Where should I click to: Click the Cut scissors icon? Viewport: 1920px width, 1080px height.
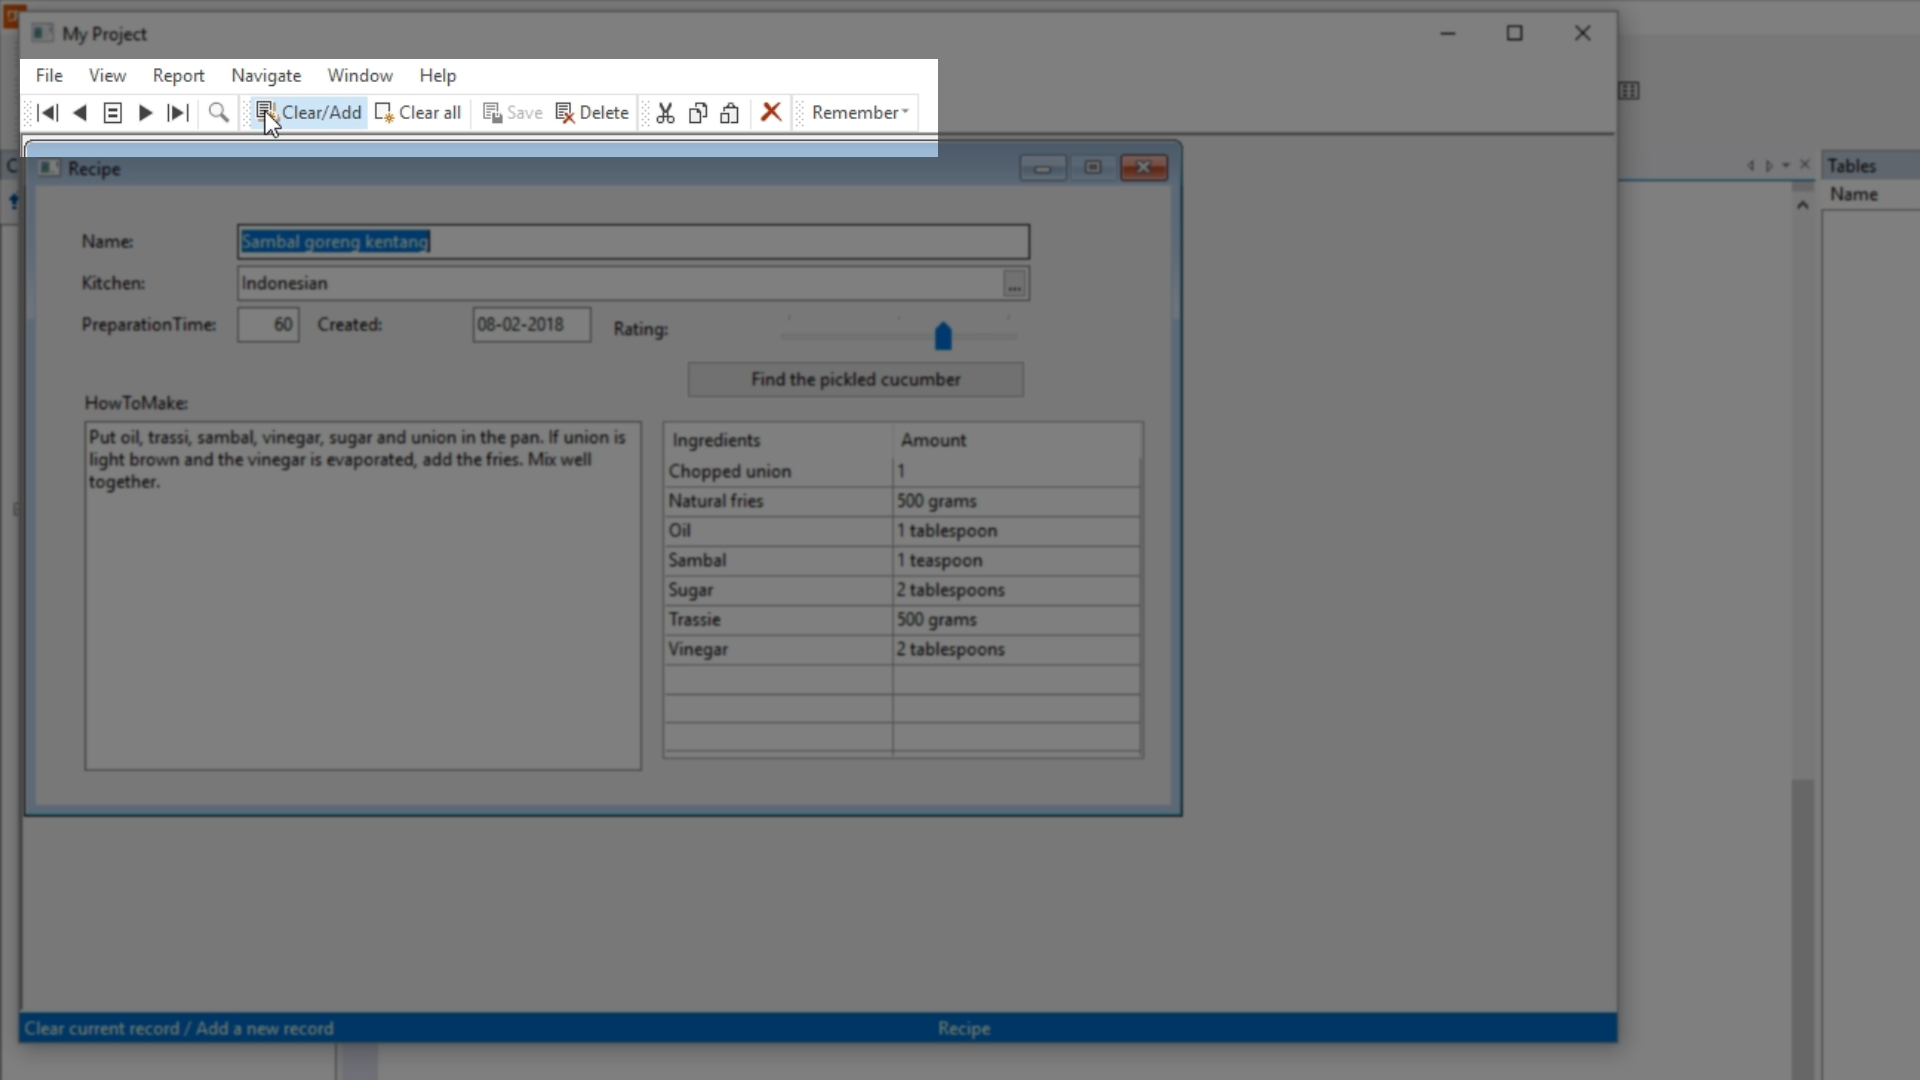tap(666, 113)
